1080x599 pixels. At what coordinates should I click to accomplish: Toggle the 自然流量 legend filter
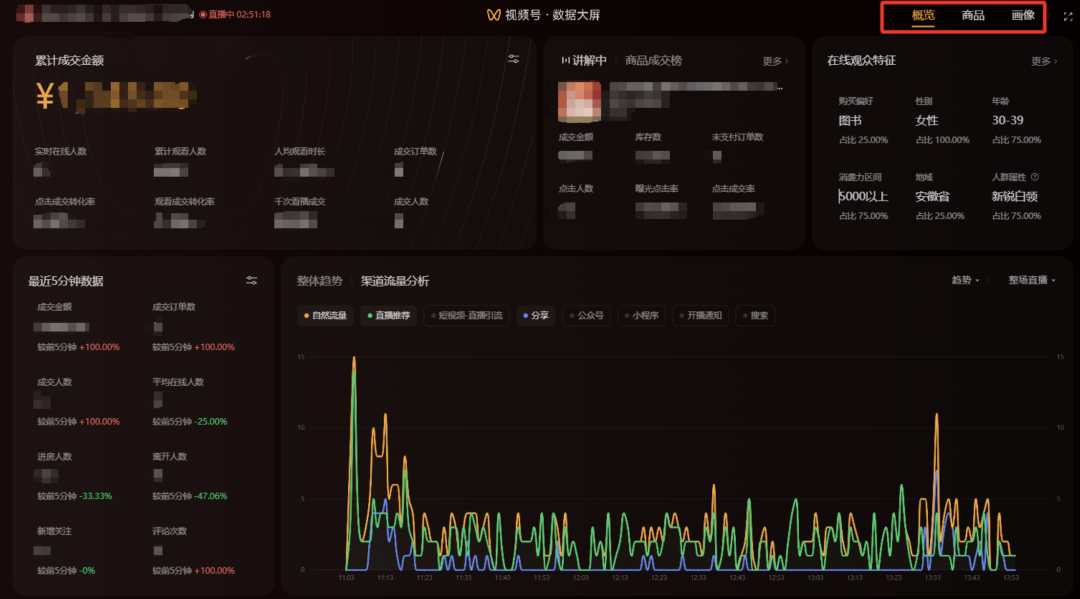point(325,315)
